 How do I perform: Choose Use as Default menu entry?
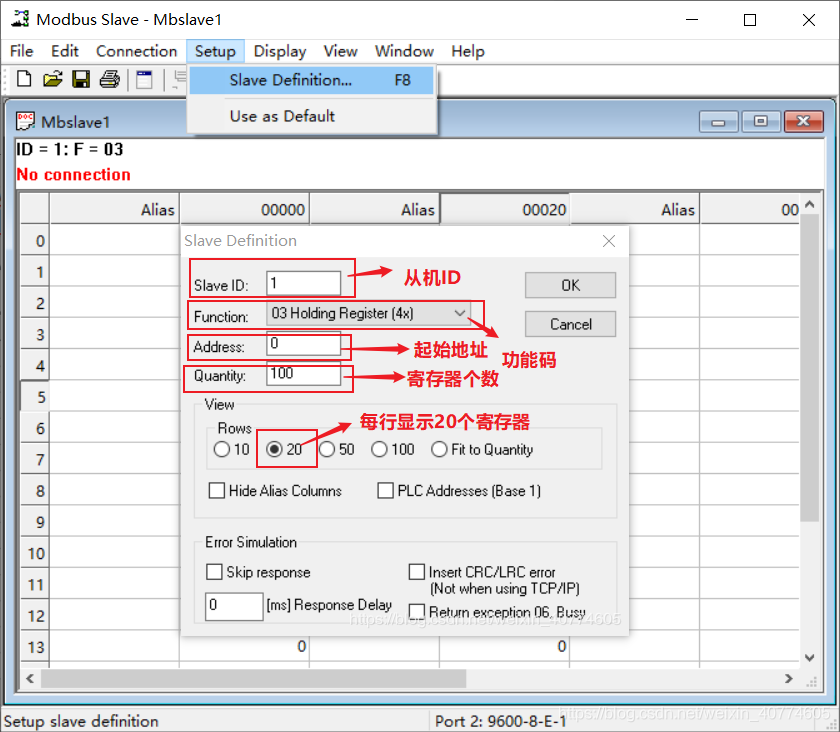coord(311,116)
